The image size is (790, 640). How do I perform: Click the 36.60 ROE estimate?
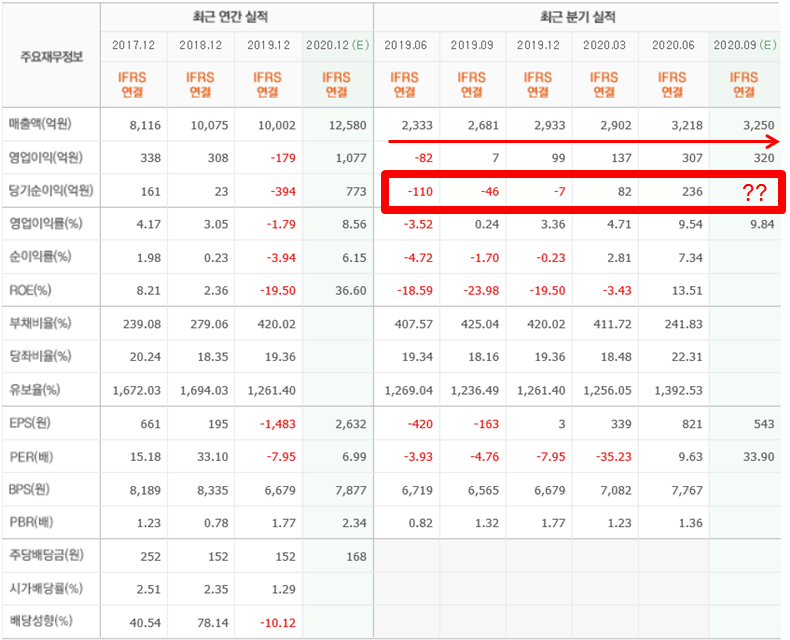point(351,291)
